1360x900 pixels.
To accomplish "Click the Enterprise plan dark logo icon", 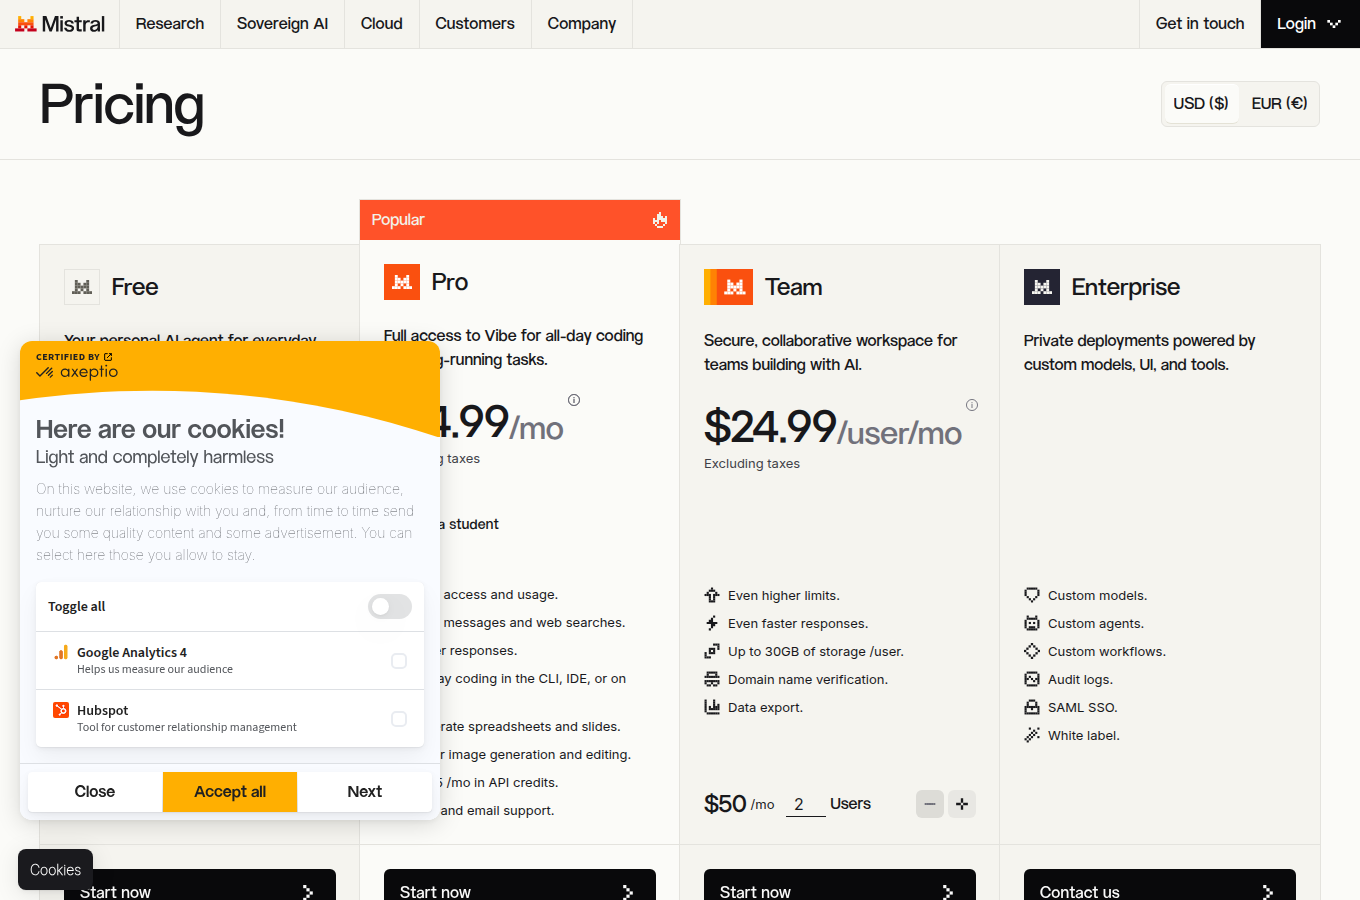I will coord(1042,287).
